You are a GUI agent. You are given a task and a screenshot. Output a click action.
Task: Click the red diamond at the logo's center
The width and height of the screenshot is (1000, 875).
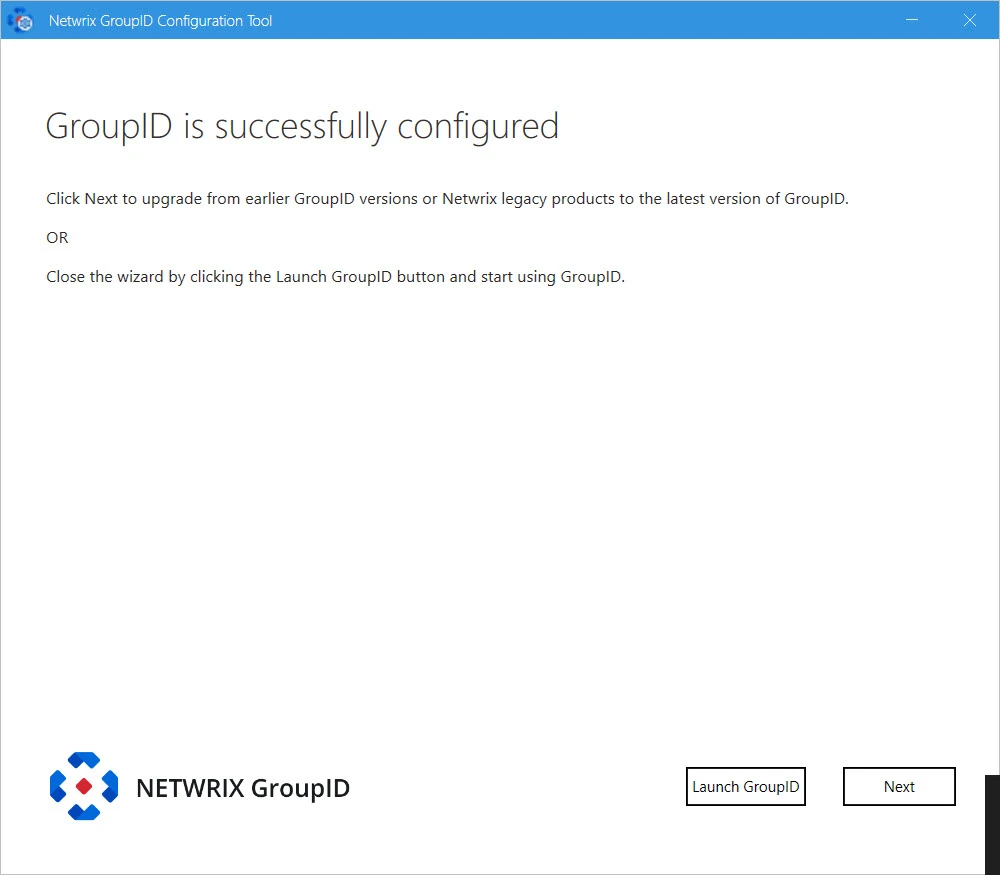(84, 786)
